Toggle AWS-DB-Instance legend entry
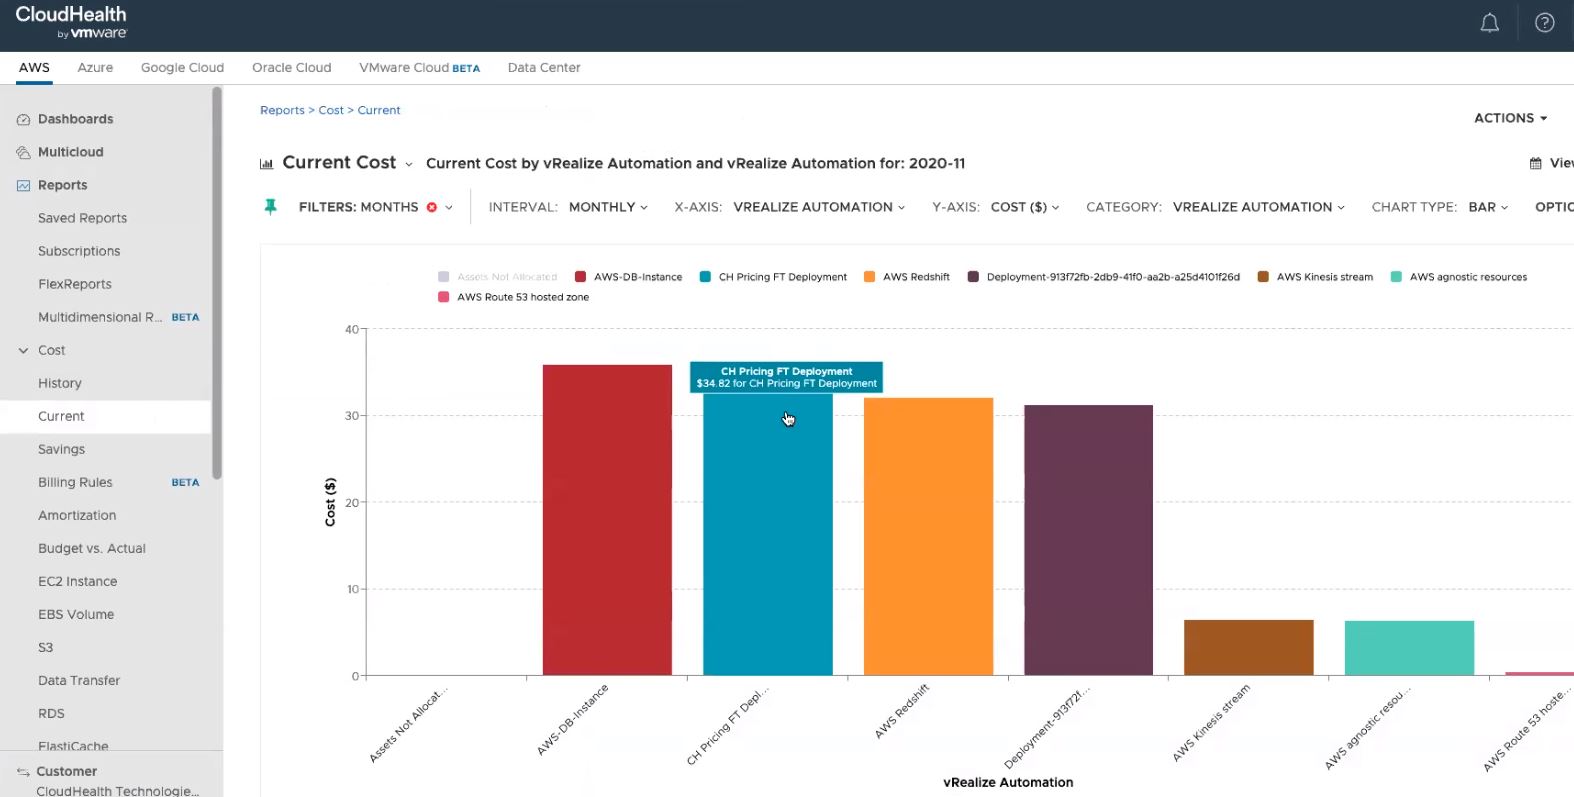The width and height of the screenshot is (1574, 797). click(628, 277)
